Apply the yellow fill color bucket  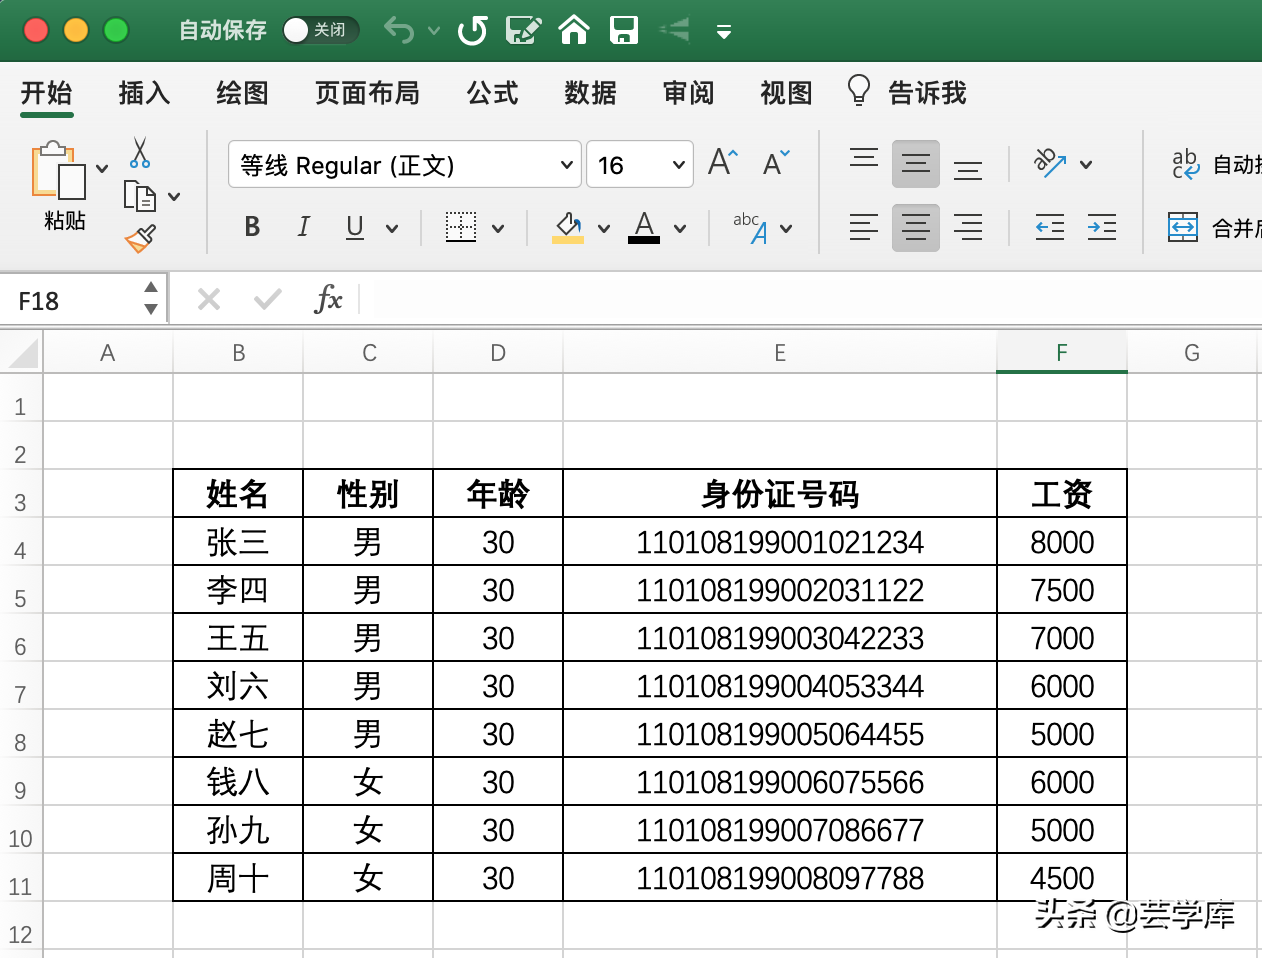(x=568, y=227)
